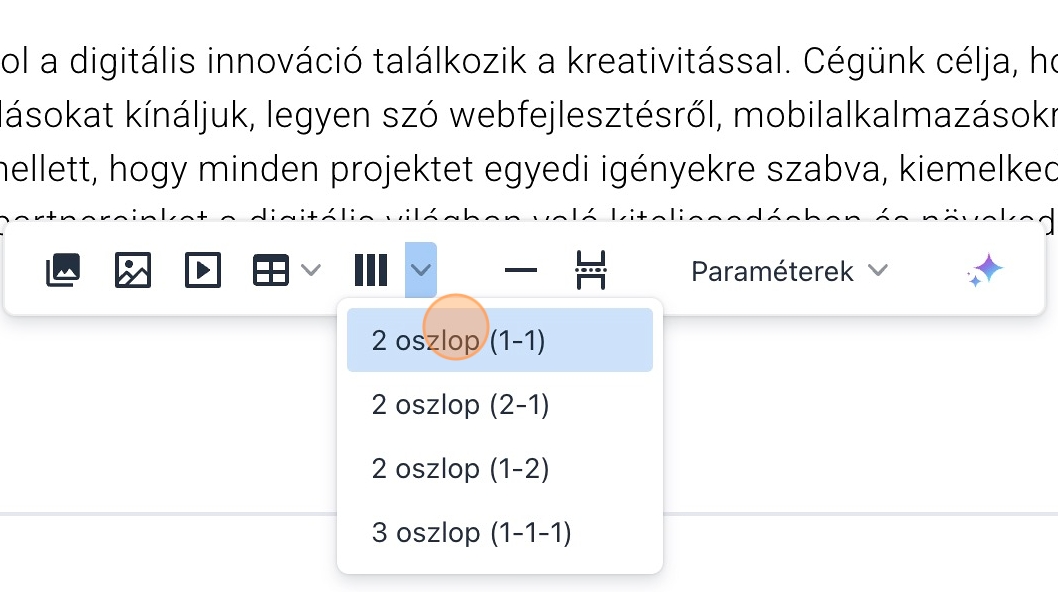Expand the table options chevron
The image size is (1058, 592).
pyautogui.click(x=311, y=270)
